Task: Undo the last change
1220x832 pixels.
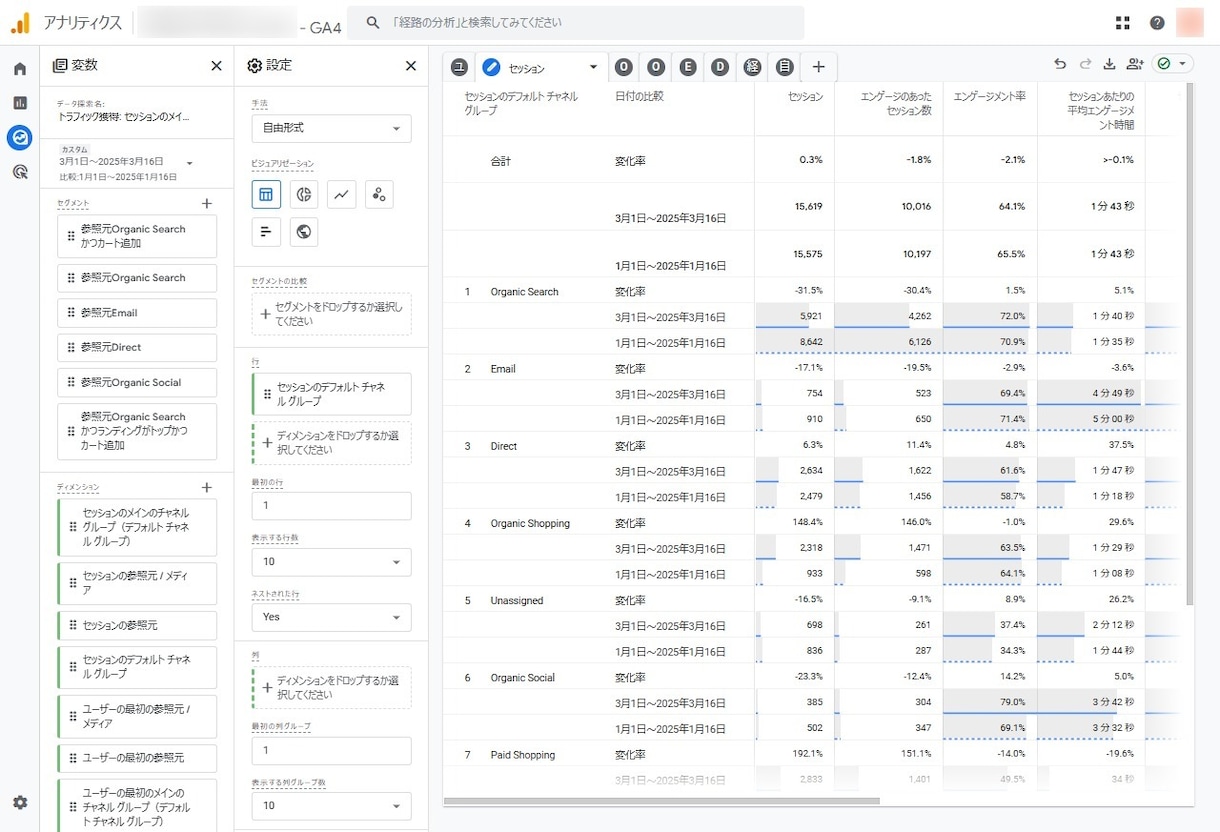Action: [x=1060, y=64]
